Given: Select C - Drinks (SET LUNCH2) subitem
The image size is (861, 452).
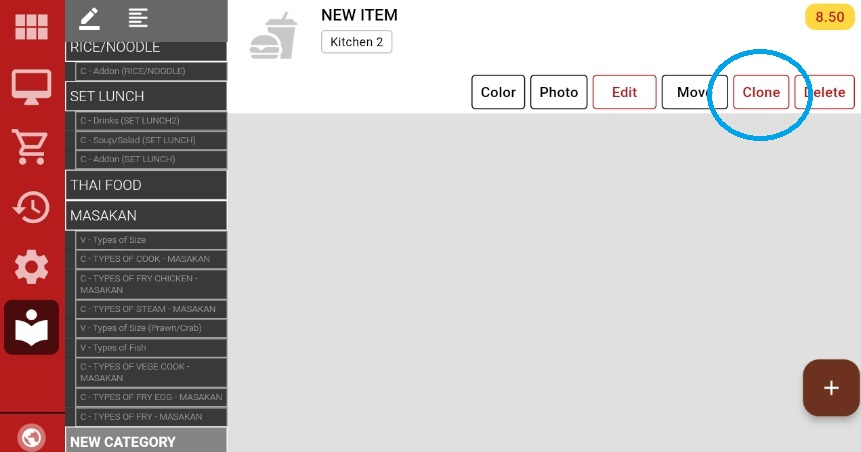Looking at the screenshot, I should pyautogui.click(x=152, y=121).
